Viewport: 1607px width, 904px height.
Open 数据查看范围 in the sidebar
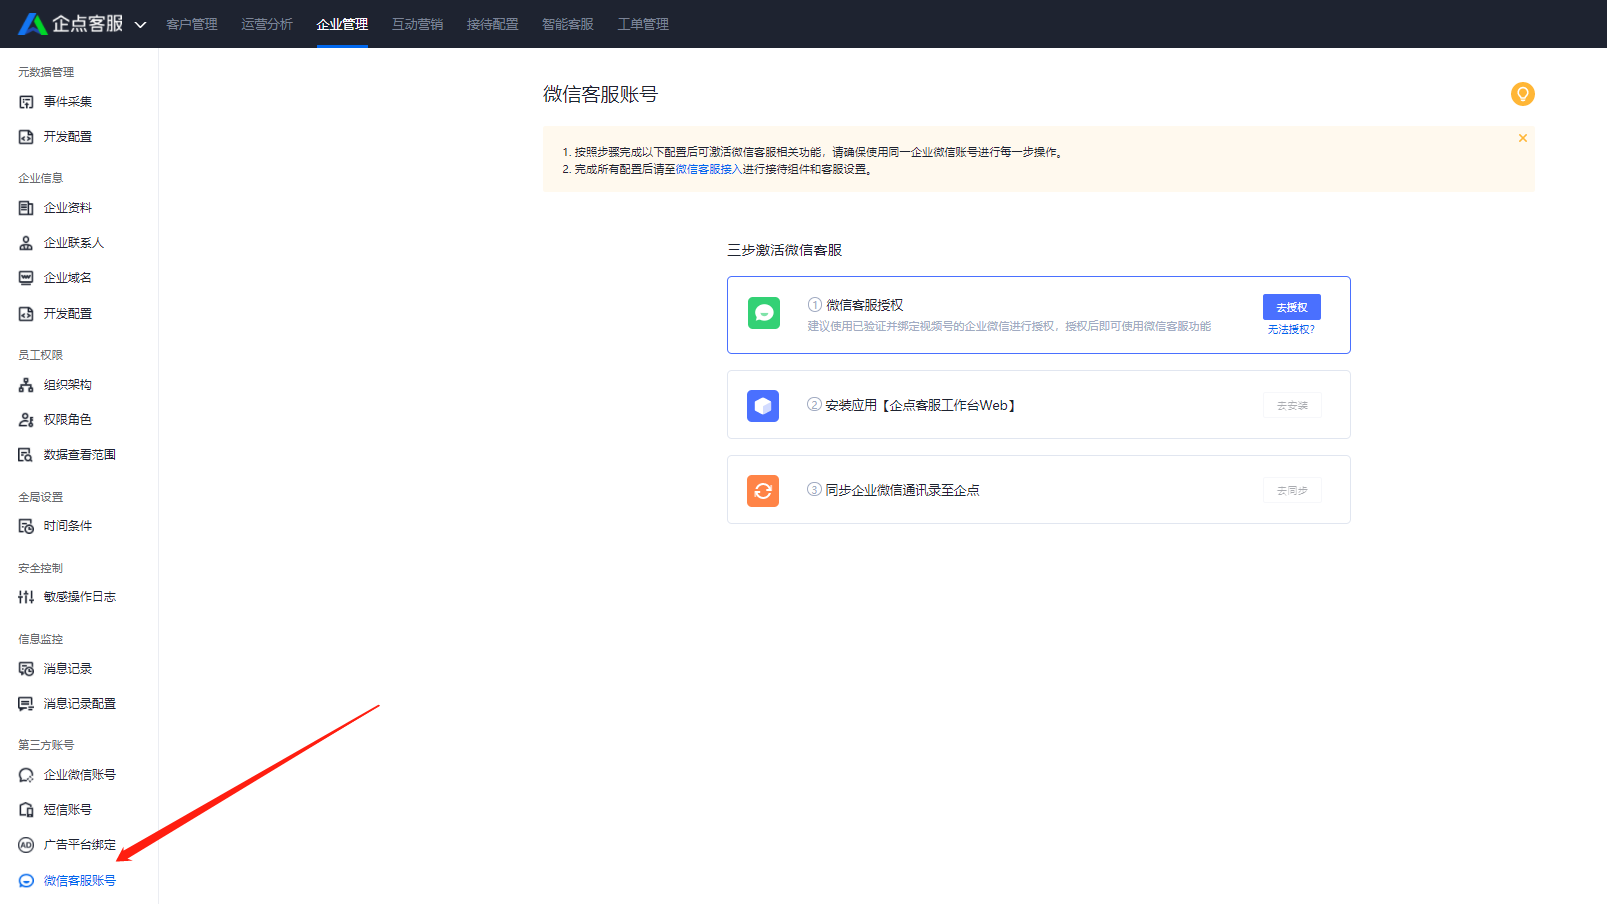pyautogui.click(x=79, y=455)
